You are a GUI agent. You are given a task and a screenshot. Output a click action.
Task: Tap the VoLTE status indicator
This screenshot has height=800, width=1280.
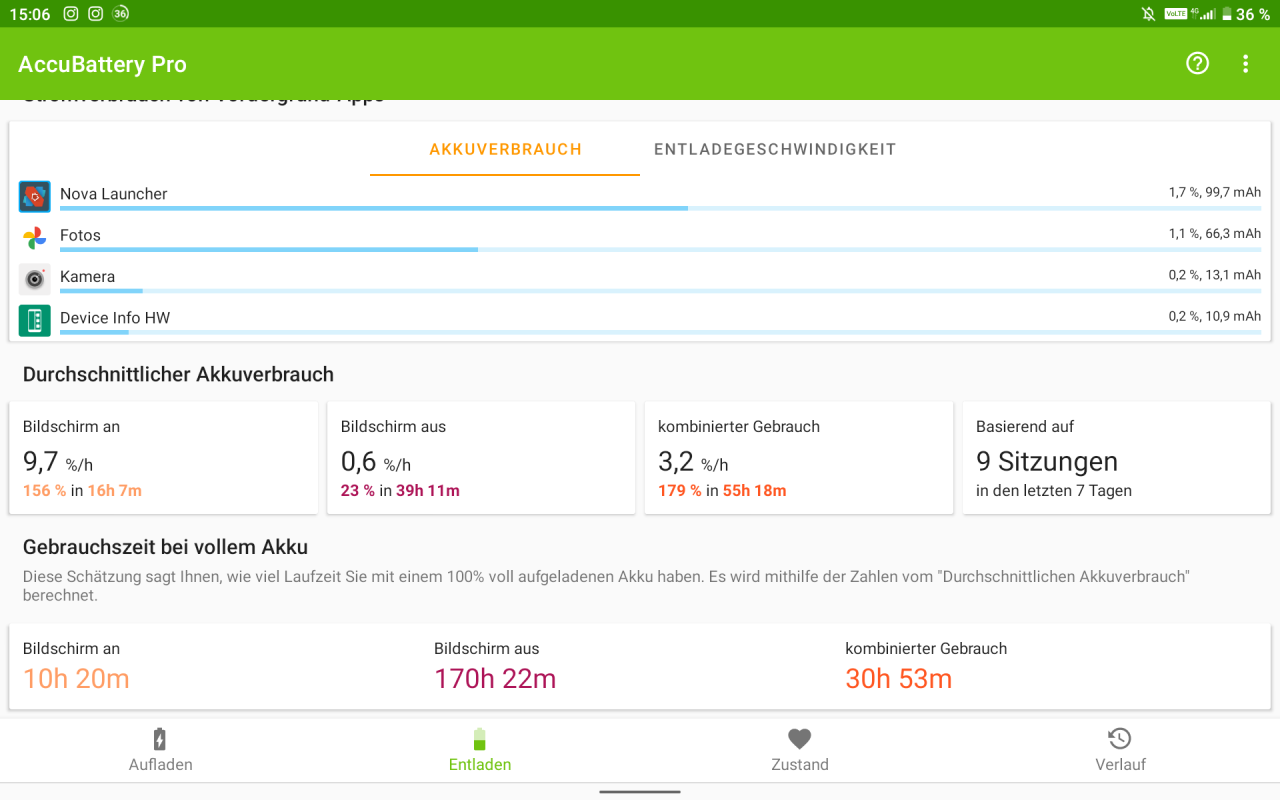pyautogui.click(x=1175, y=13)
